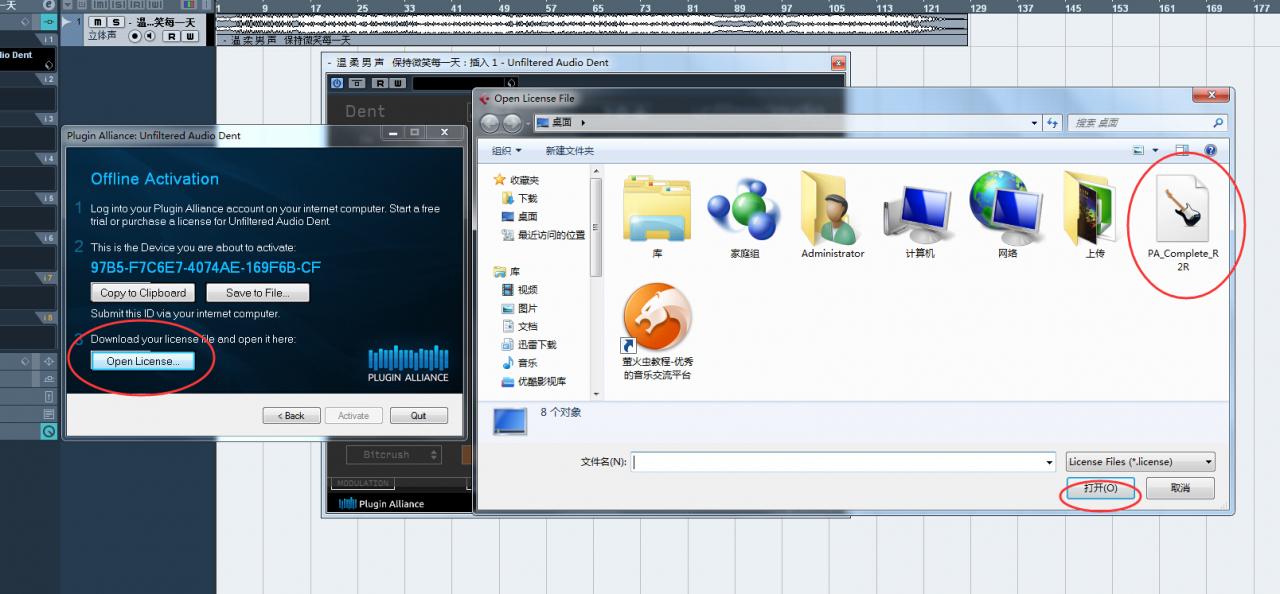1280x594 pixels.
Task: Click Save to File... button
Action: point(258,293)
